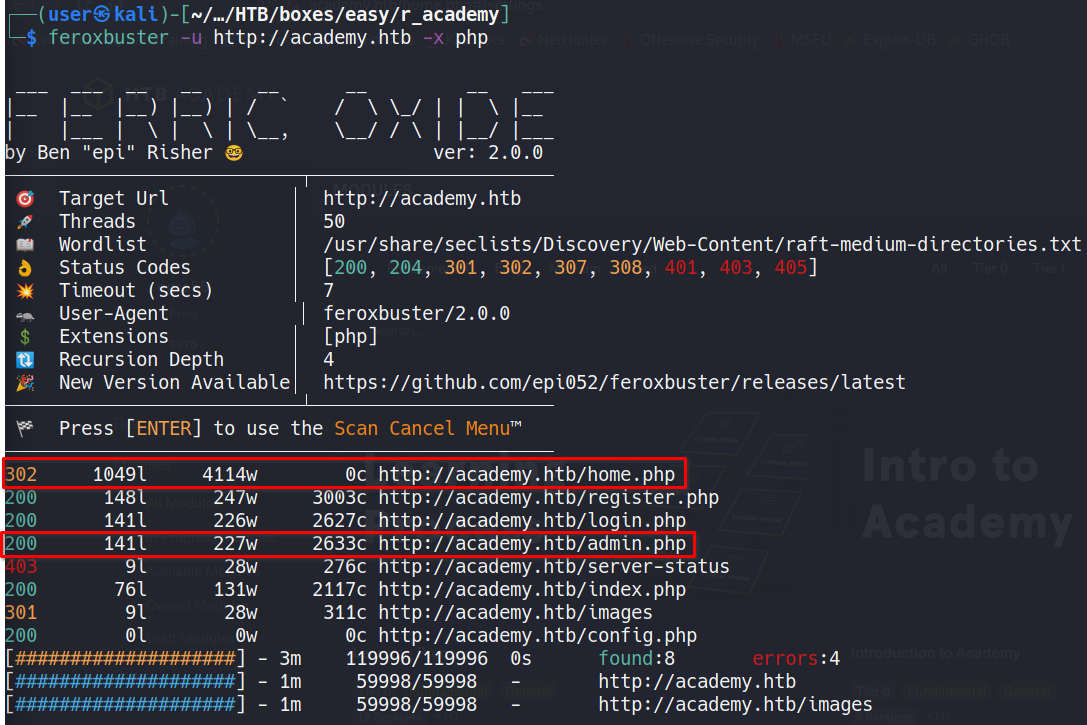
Task: Click the nerd face emoji after Risher
Action: click(233, 153)
